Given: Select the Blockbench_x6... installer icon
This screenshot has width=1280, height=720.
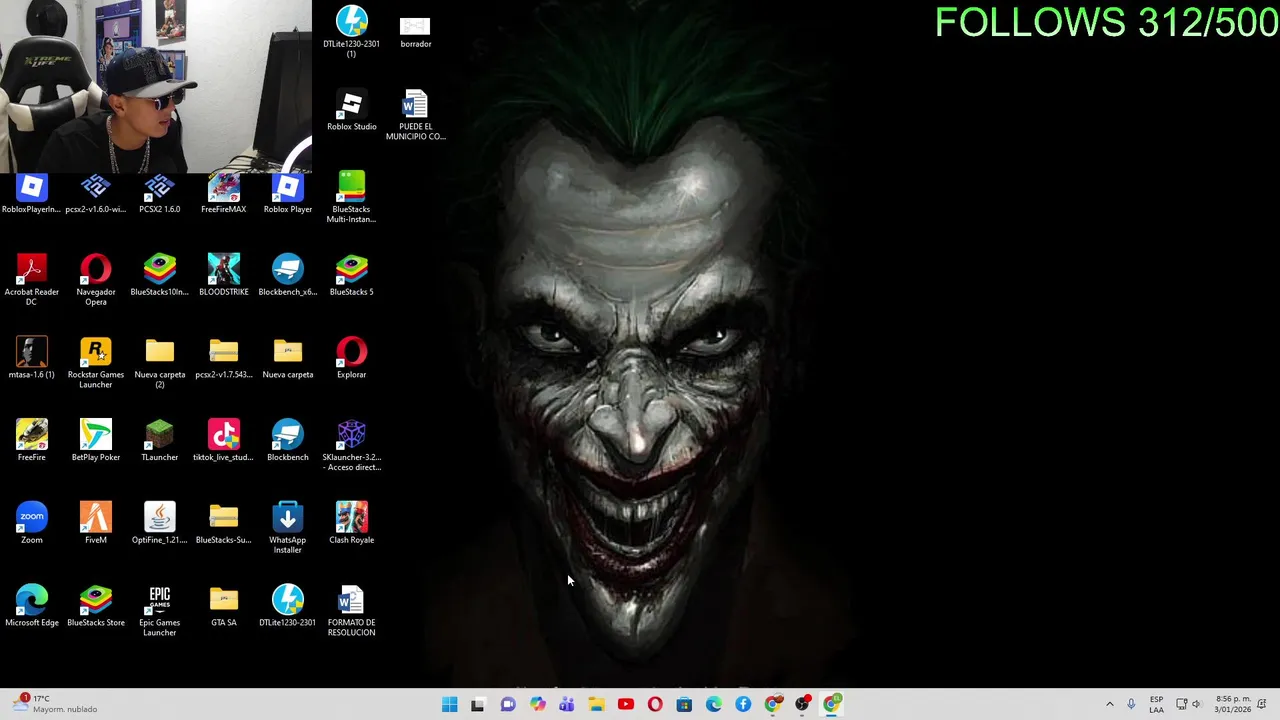Looking at the screenshot, I should [x=288, y=275].
